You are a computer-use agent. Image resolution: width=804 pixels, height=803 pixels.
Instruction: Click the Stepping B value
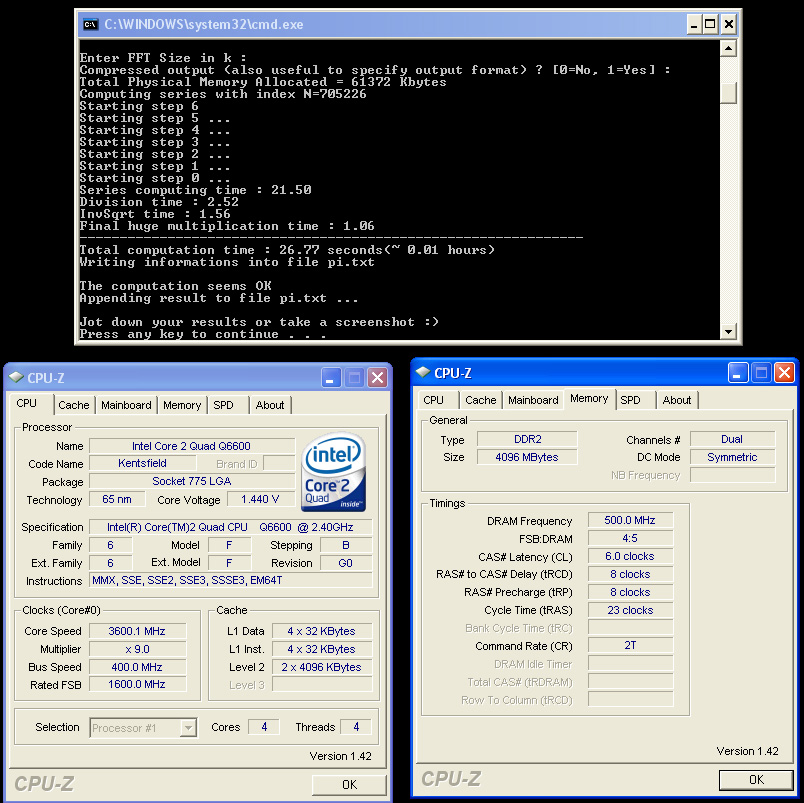346,545
